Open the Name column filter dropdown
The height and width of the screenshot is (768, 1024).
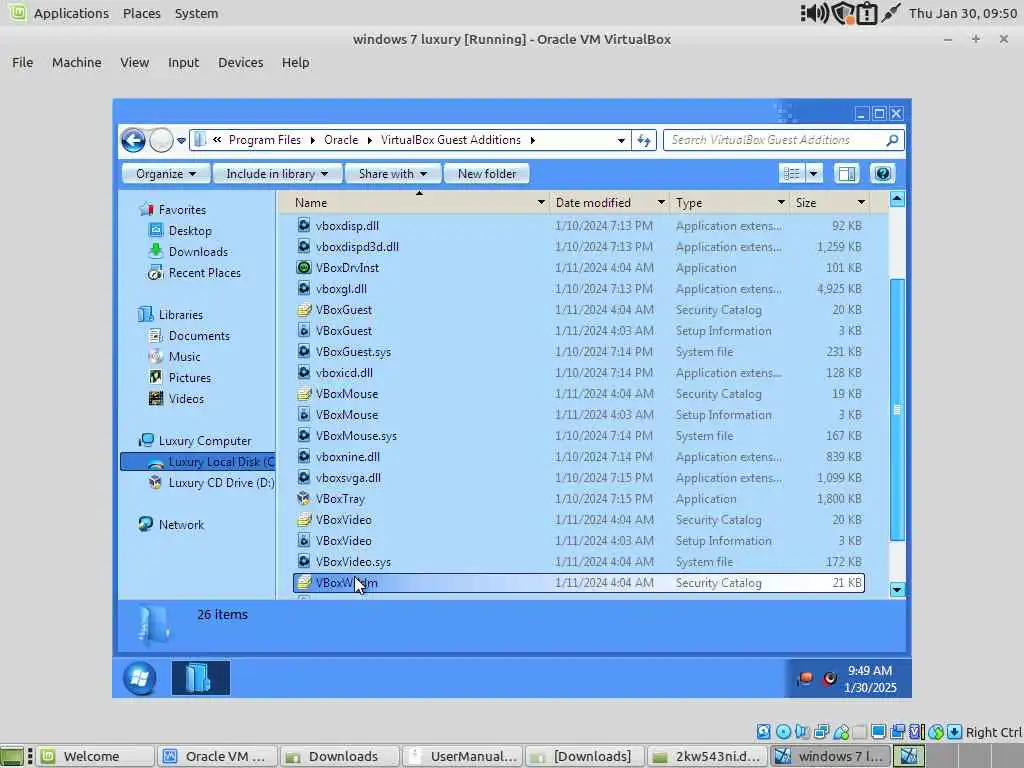click(541, 203)
